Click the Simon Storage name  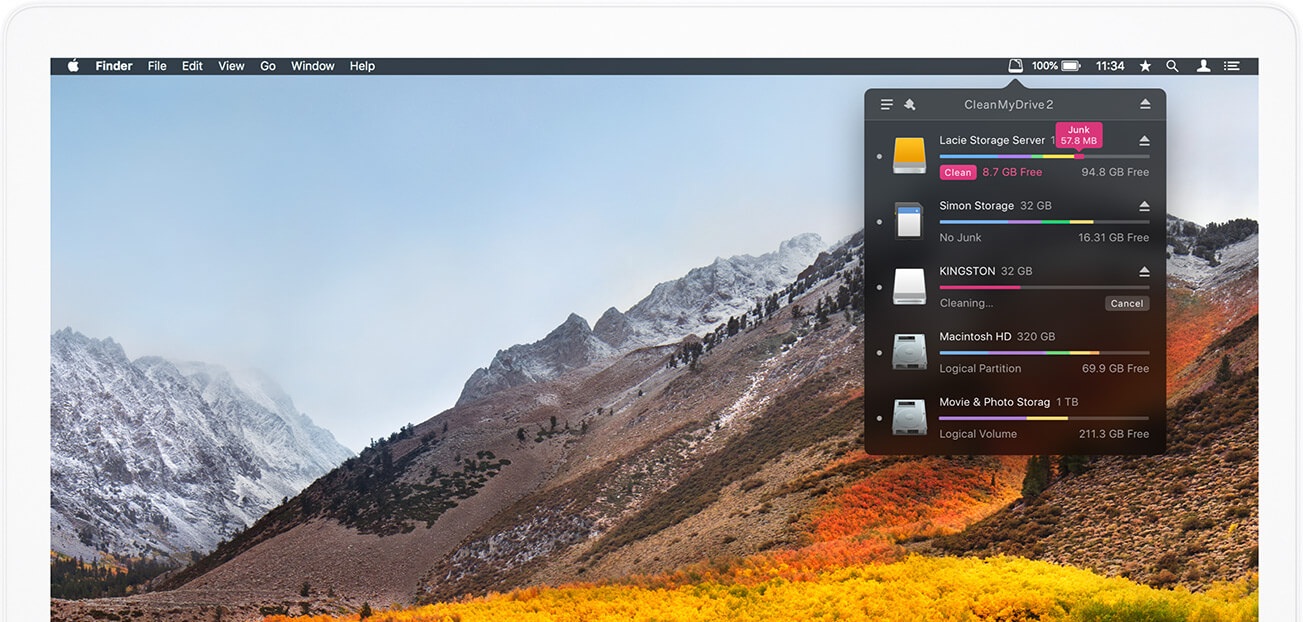977,206
